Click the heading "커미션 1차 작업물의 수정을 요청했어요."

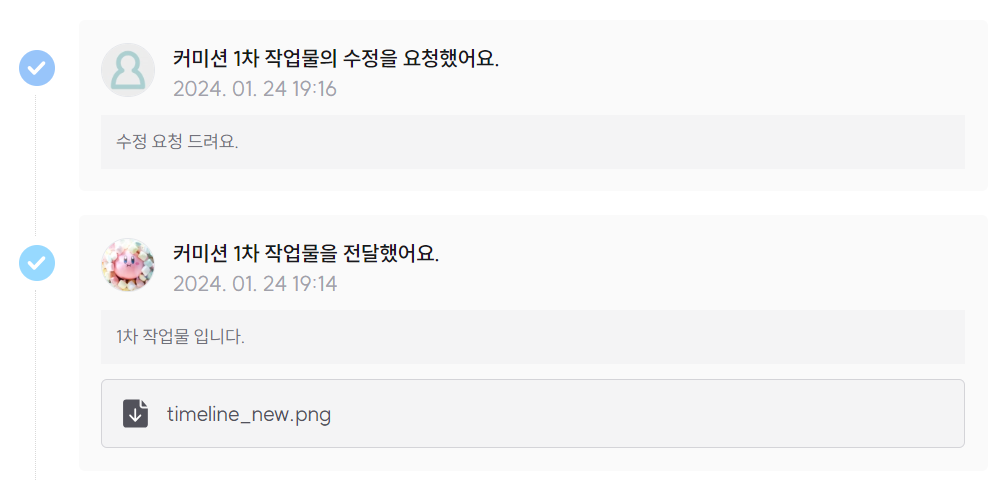(x=336, y=59)
